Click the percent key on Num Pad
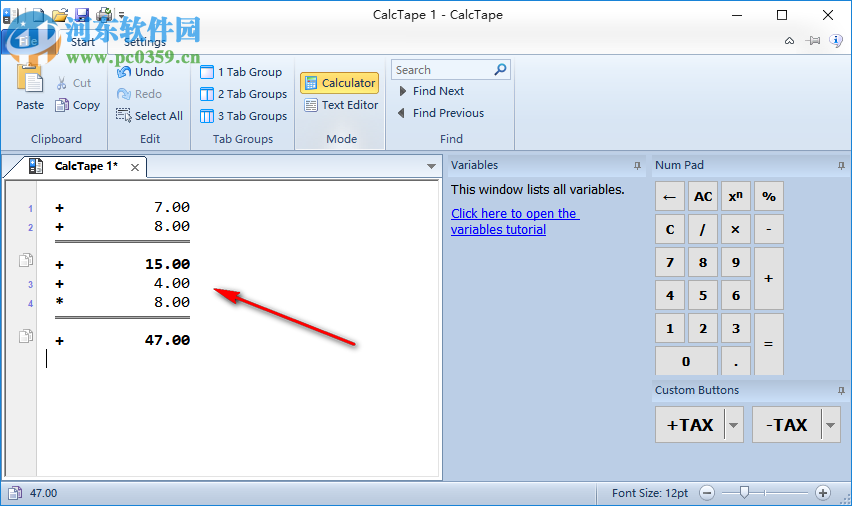The image size is (852, 506). click(769, 196)
